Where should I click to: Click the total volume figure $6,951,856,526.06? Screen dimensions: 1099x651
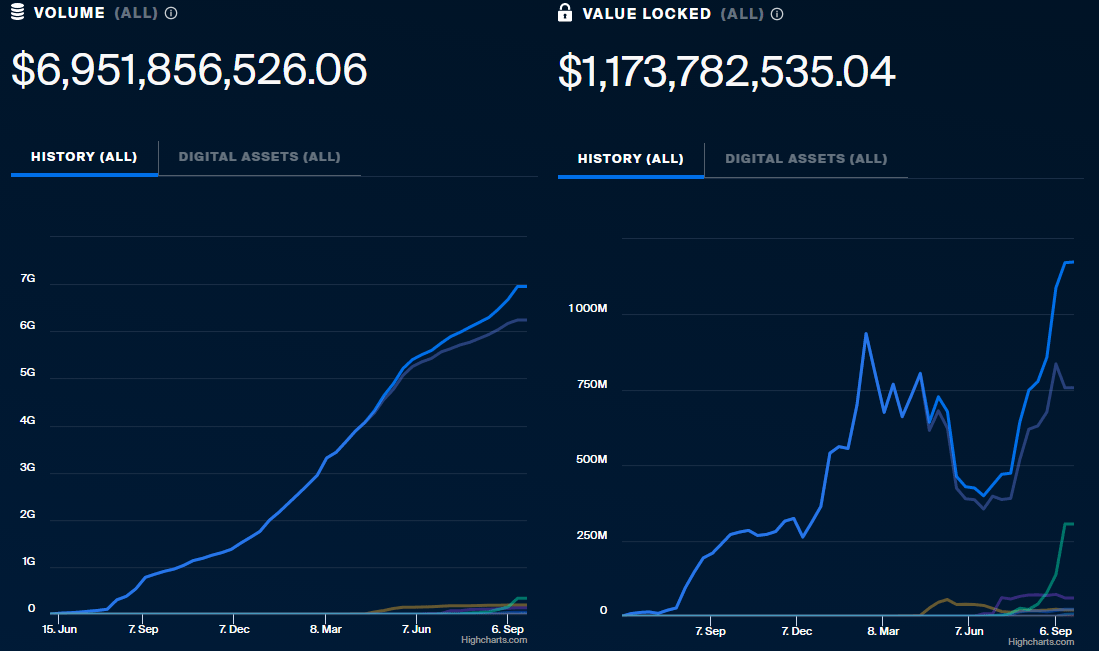[189, 70]
